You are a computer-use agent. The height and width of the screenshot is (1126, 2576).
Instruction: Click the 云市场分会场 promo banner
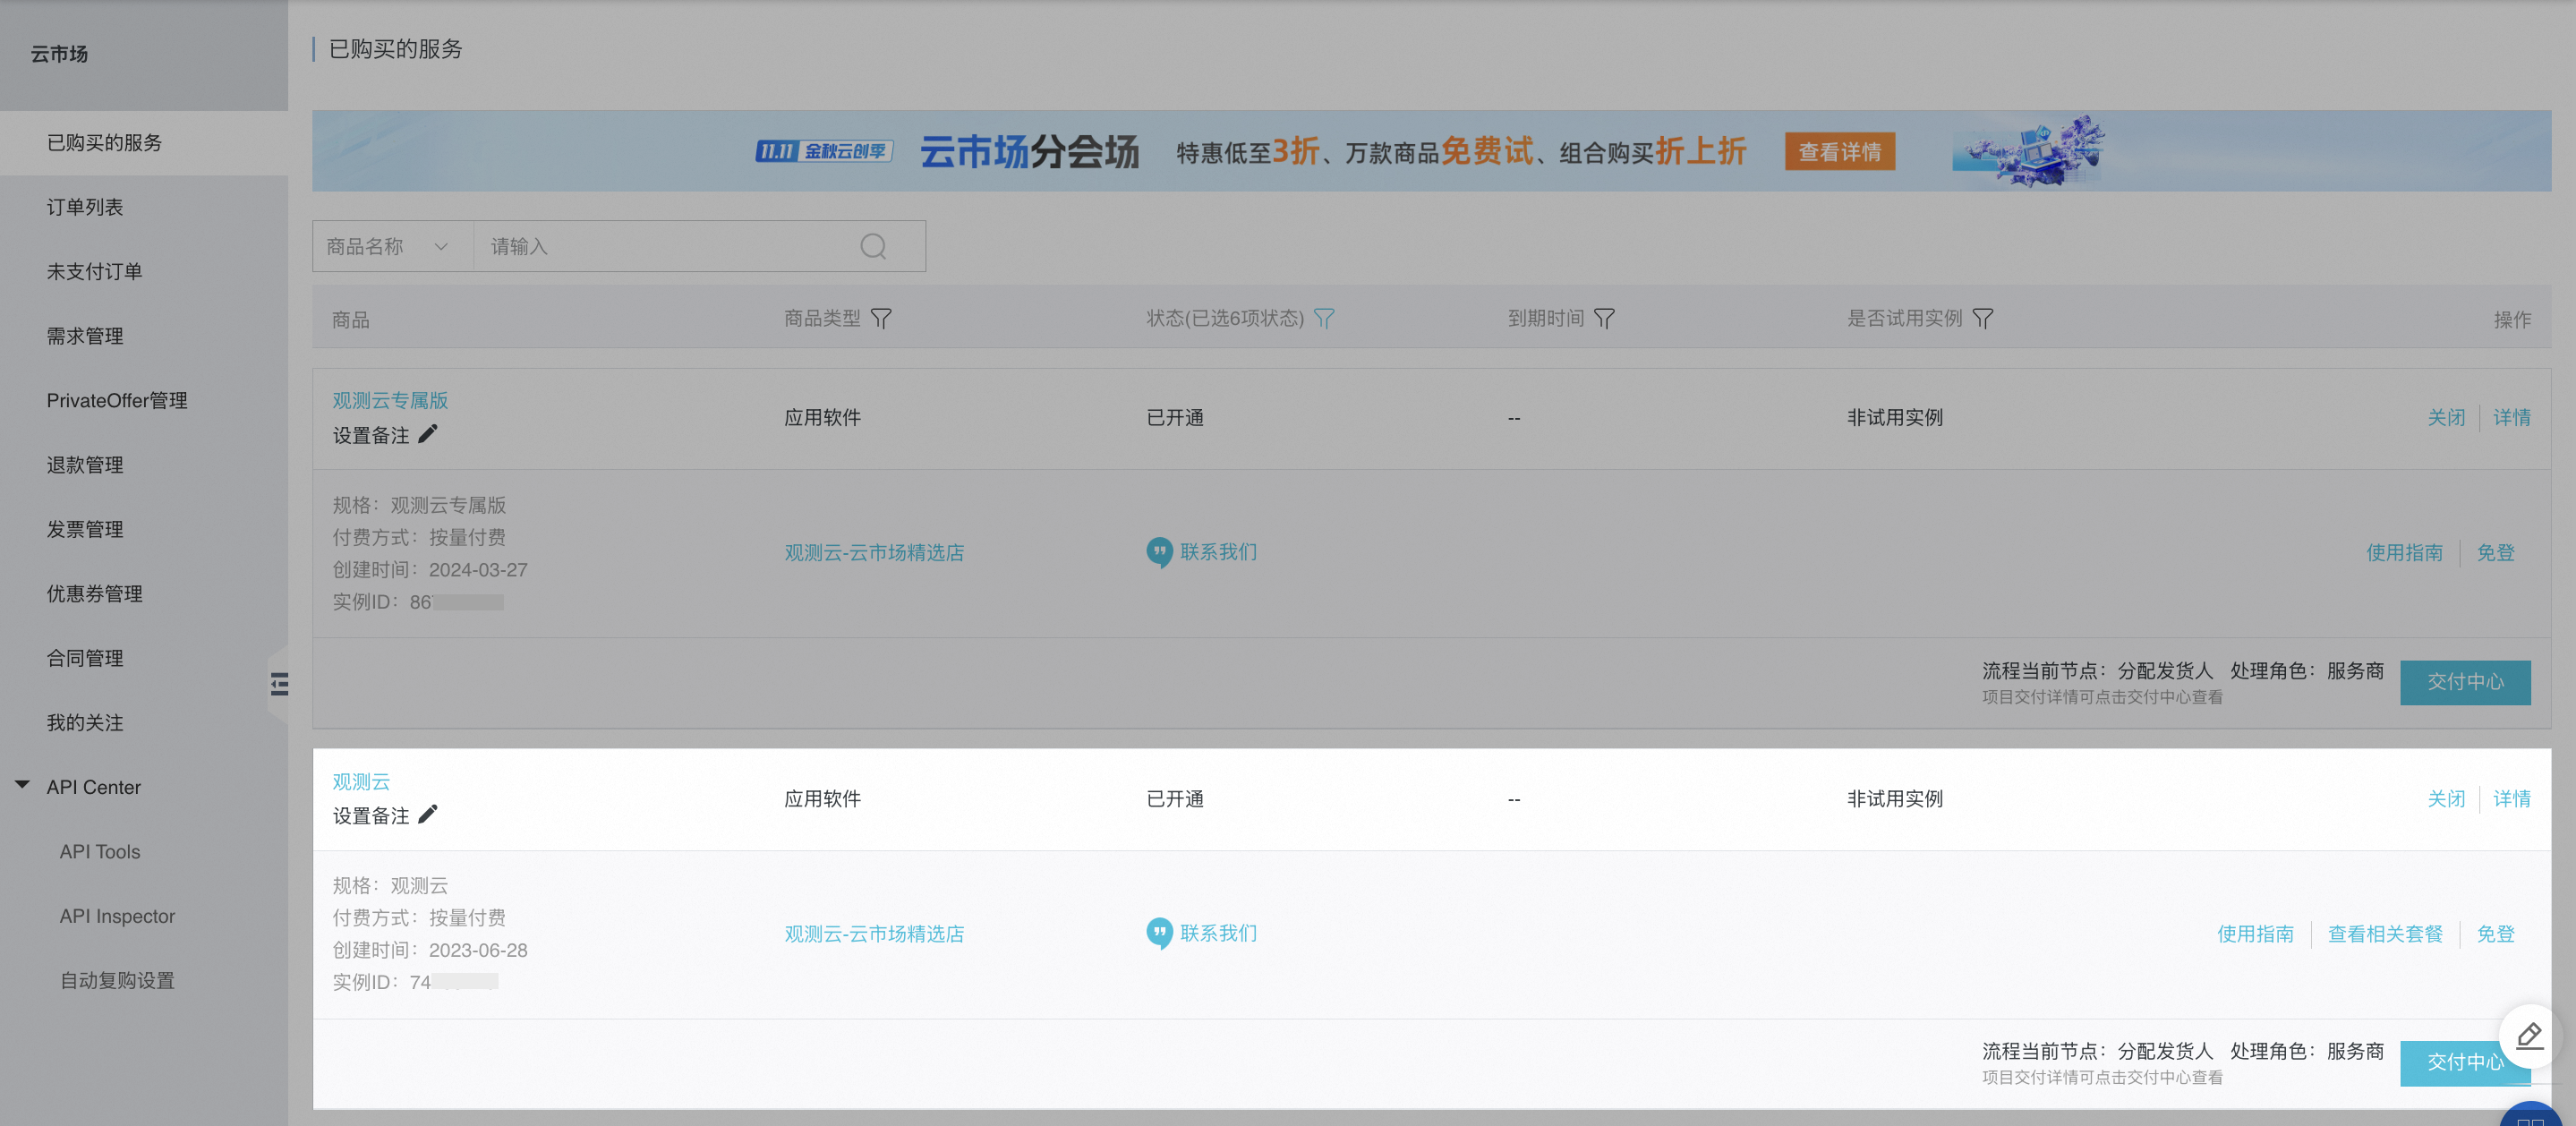click(x=1431, y=151)
